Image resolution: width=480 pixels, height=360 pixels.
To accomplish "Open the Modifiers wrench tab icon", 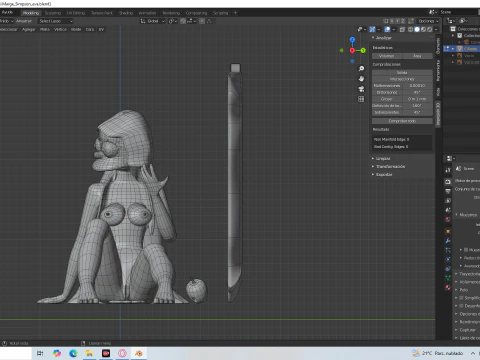I will click(448, 240).
